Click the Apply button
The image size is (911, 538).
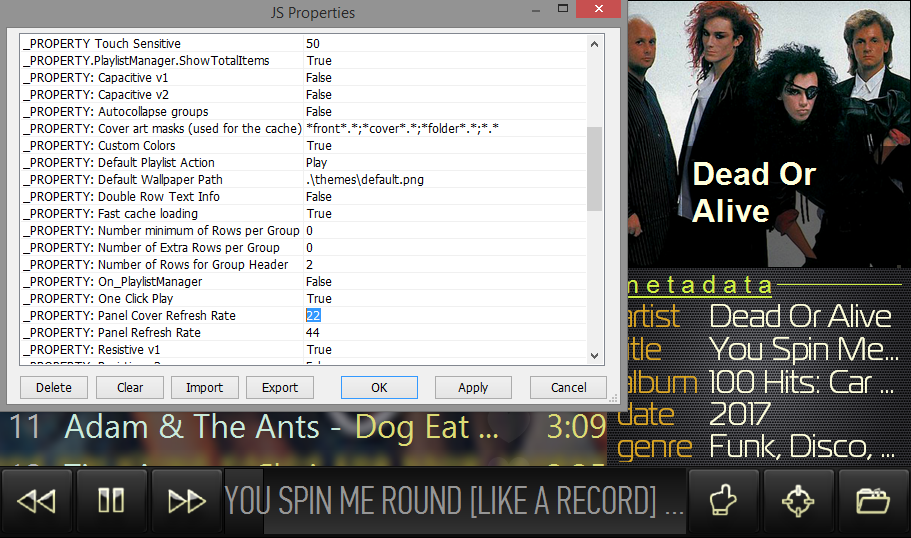click(x=473, y=388)
